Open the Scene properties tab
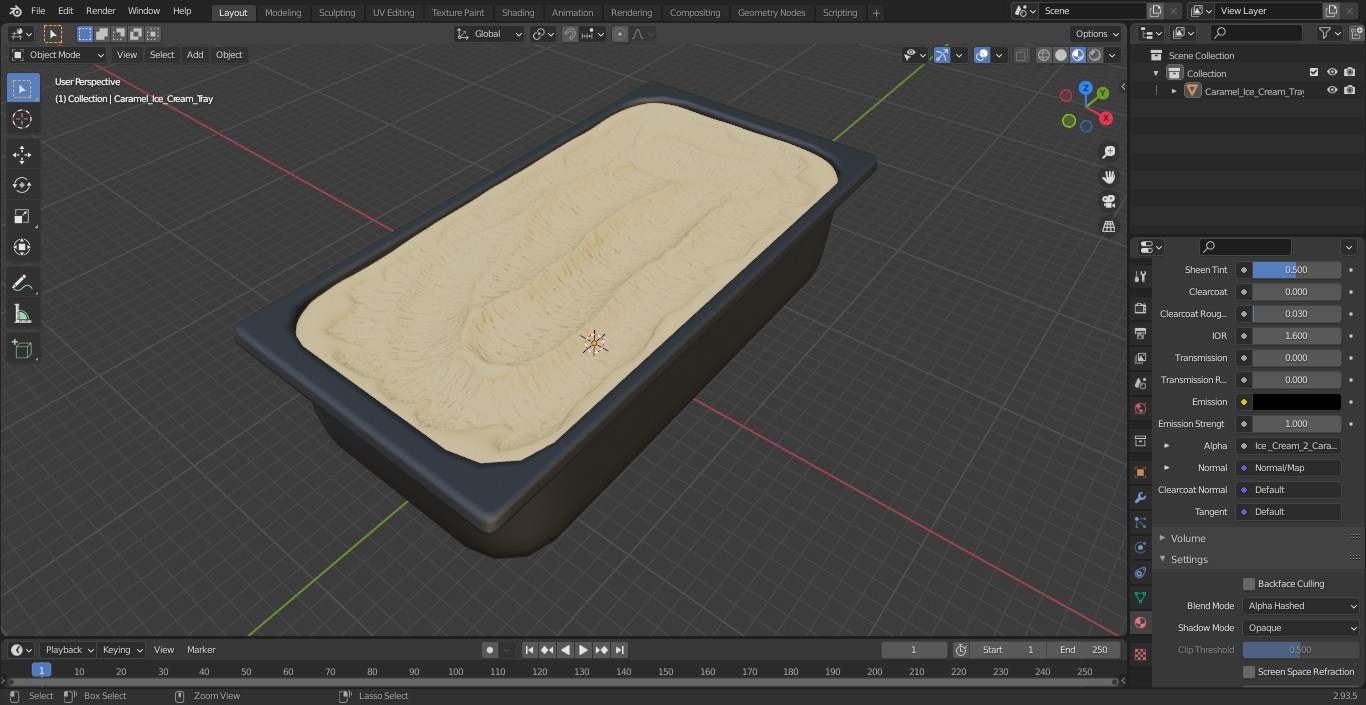The width and height of the screenshot is (1366, 705). pyautogui.click(x=1140, y=383)
